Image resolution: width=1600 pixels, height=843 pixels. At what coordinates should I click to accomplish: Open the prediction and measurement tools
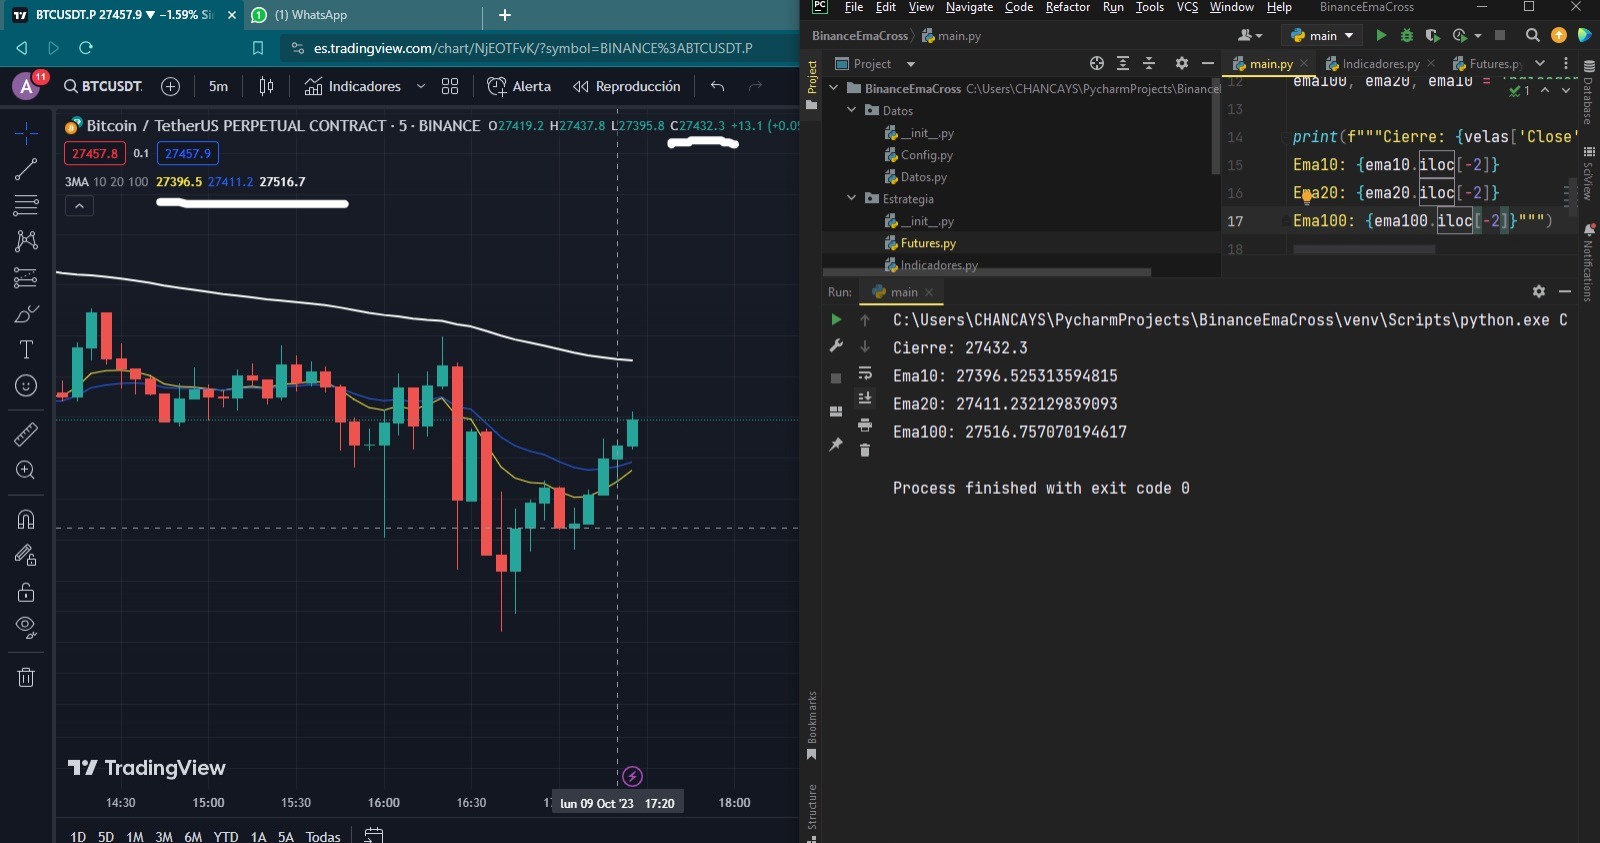pyautogui.click(x=26, y=278)
